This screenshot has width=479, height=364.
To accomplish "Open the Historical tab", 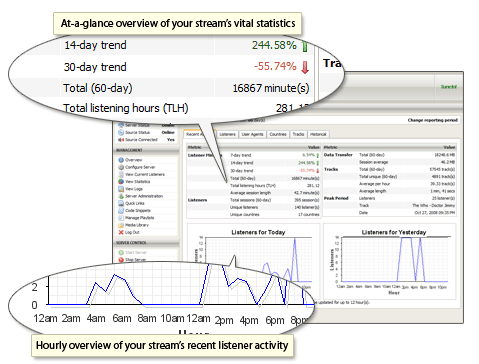I will pos(318,134).
